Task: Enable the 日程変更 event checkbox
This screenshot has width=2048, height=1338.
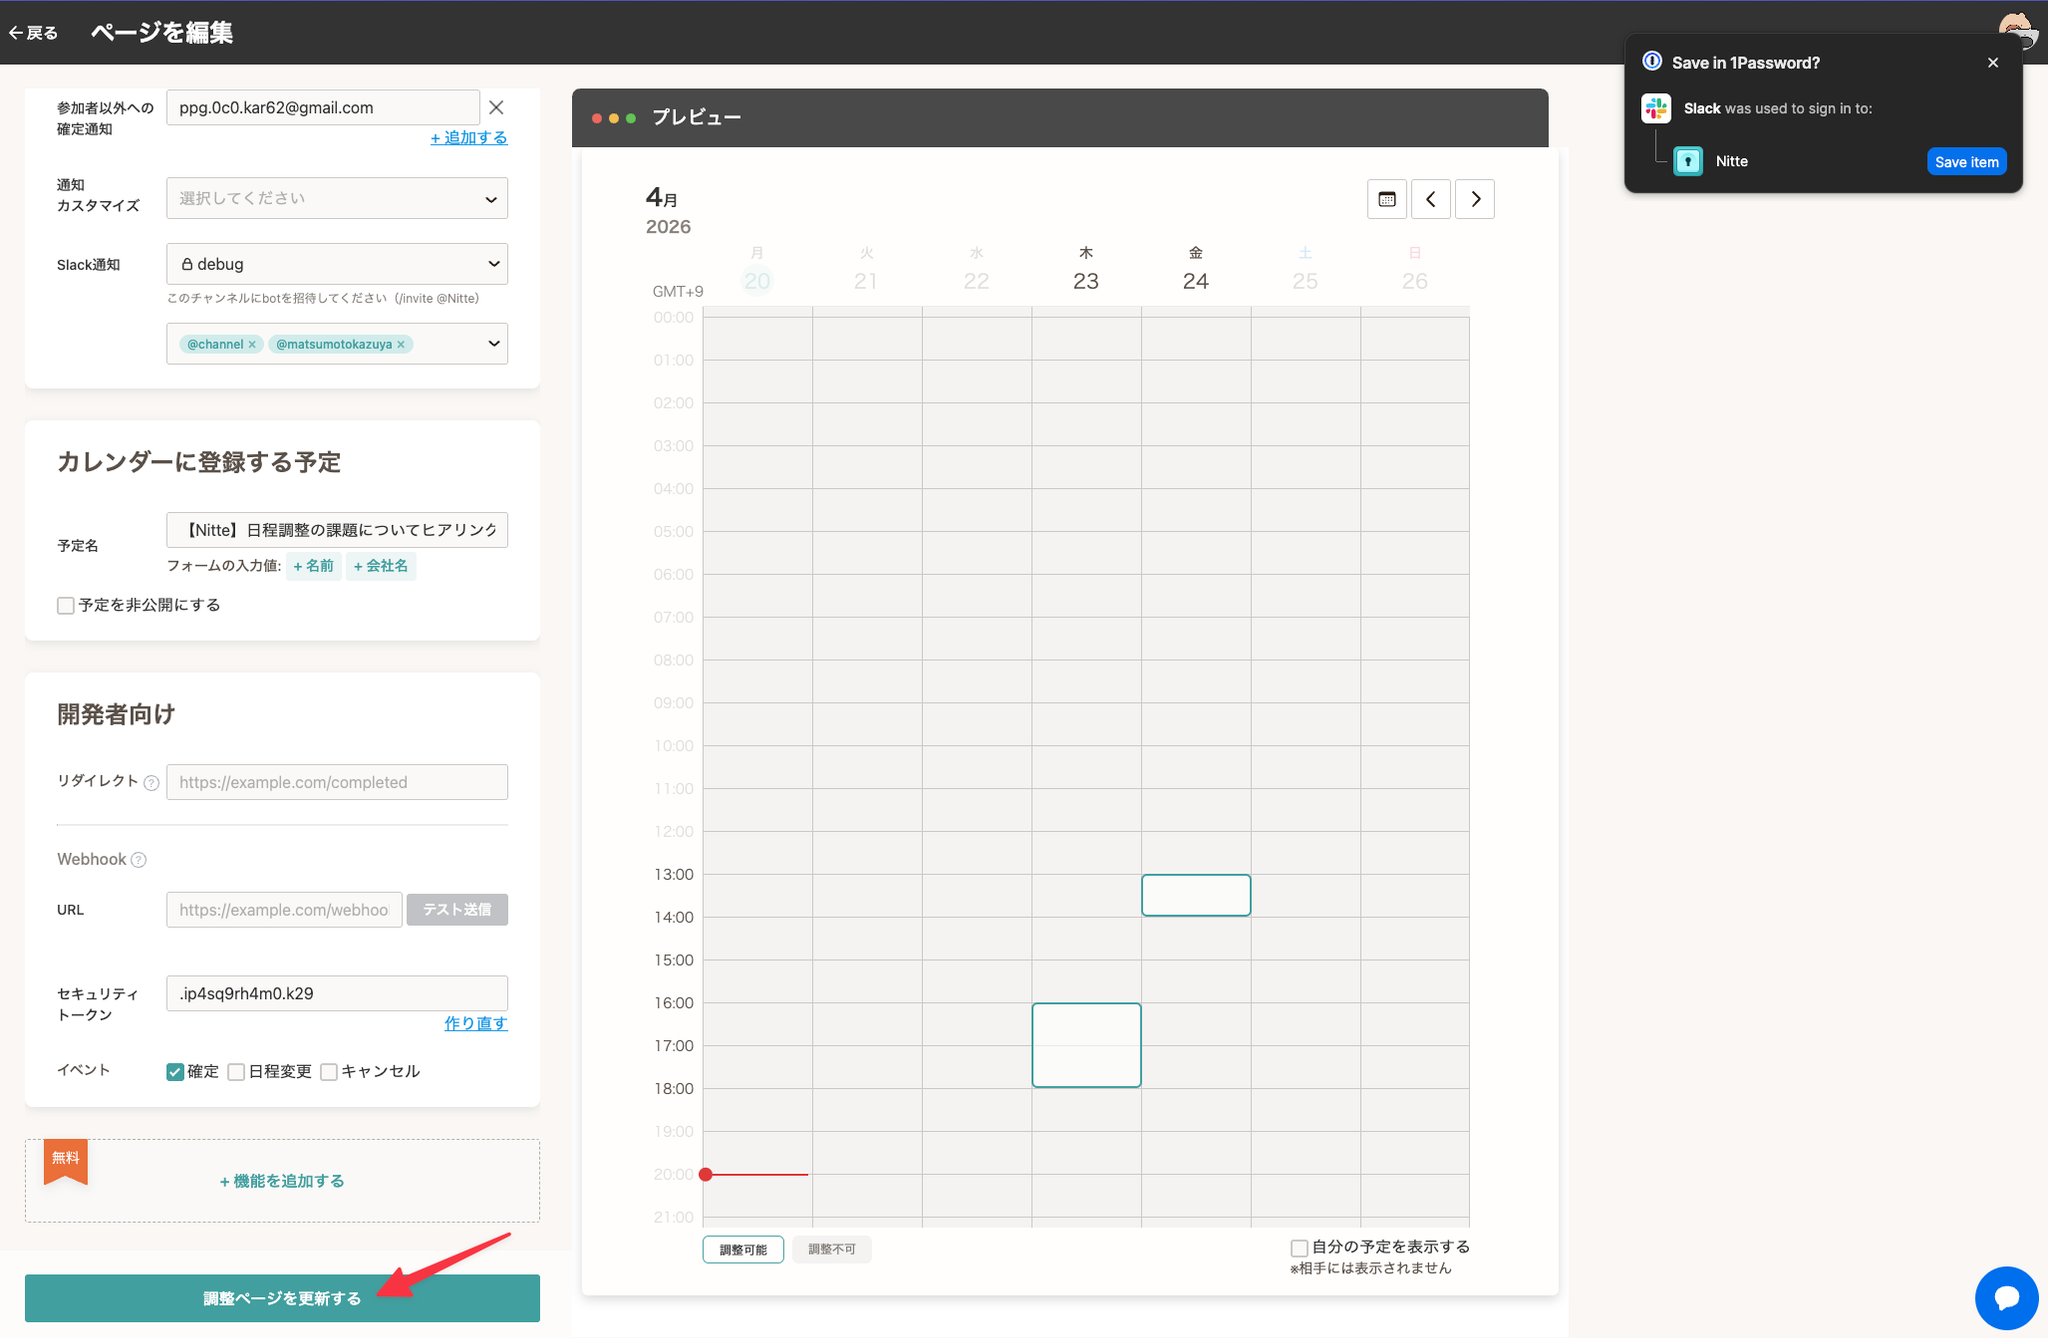Action: pyautogui.click(x=236, y=1072)
